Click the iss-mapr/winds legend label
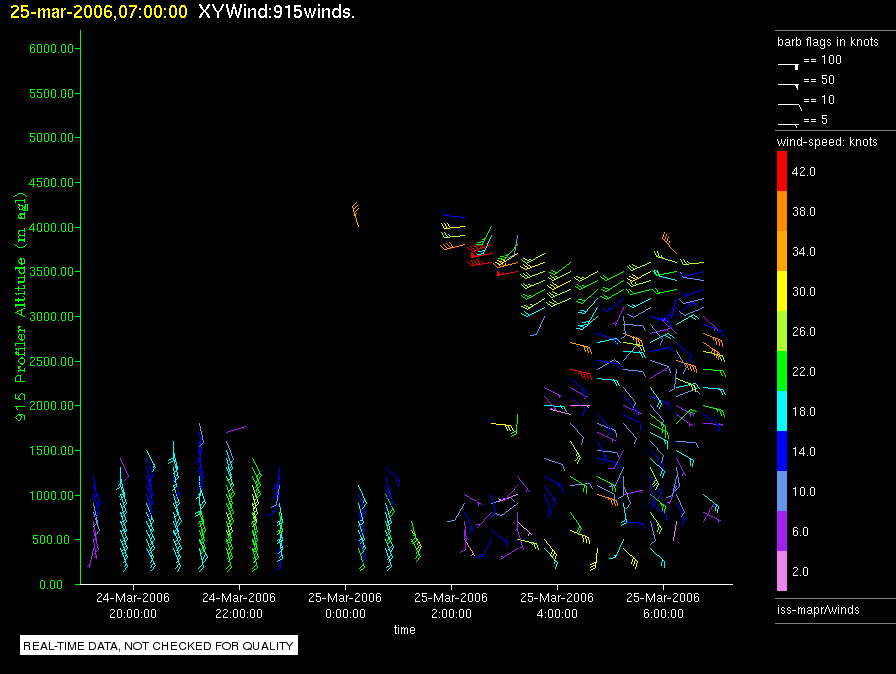The height and width of the screenshot is (674, 896). point(818,610)
